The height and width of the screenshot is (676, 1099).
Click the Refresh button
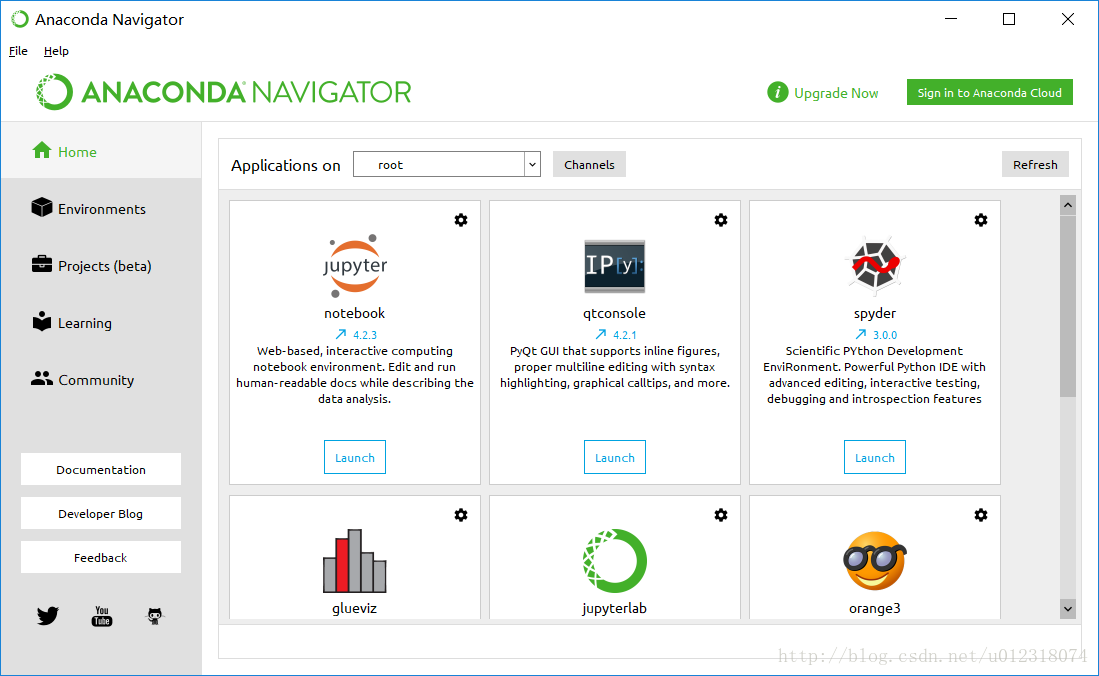[1035, 164]
